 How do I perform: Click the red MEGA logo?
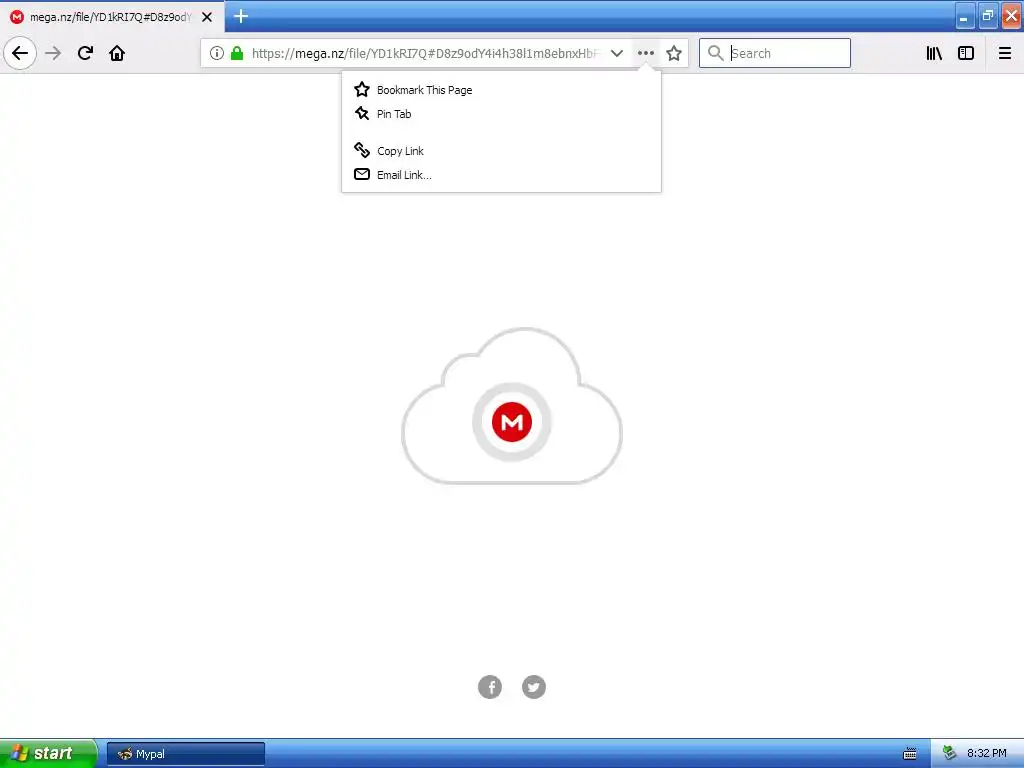tap(512, 422)
